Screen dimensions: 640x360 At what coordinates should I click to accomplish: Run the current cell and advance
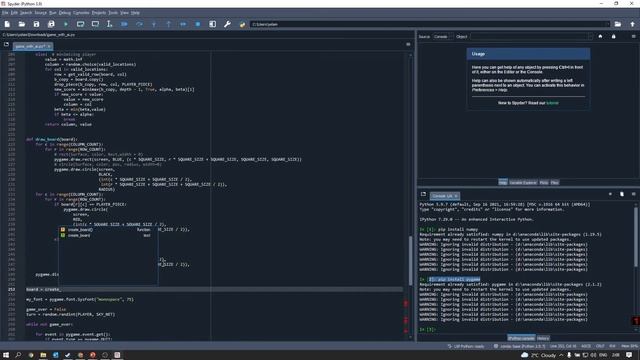click(95, 24)
